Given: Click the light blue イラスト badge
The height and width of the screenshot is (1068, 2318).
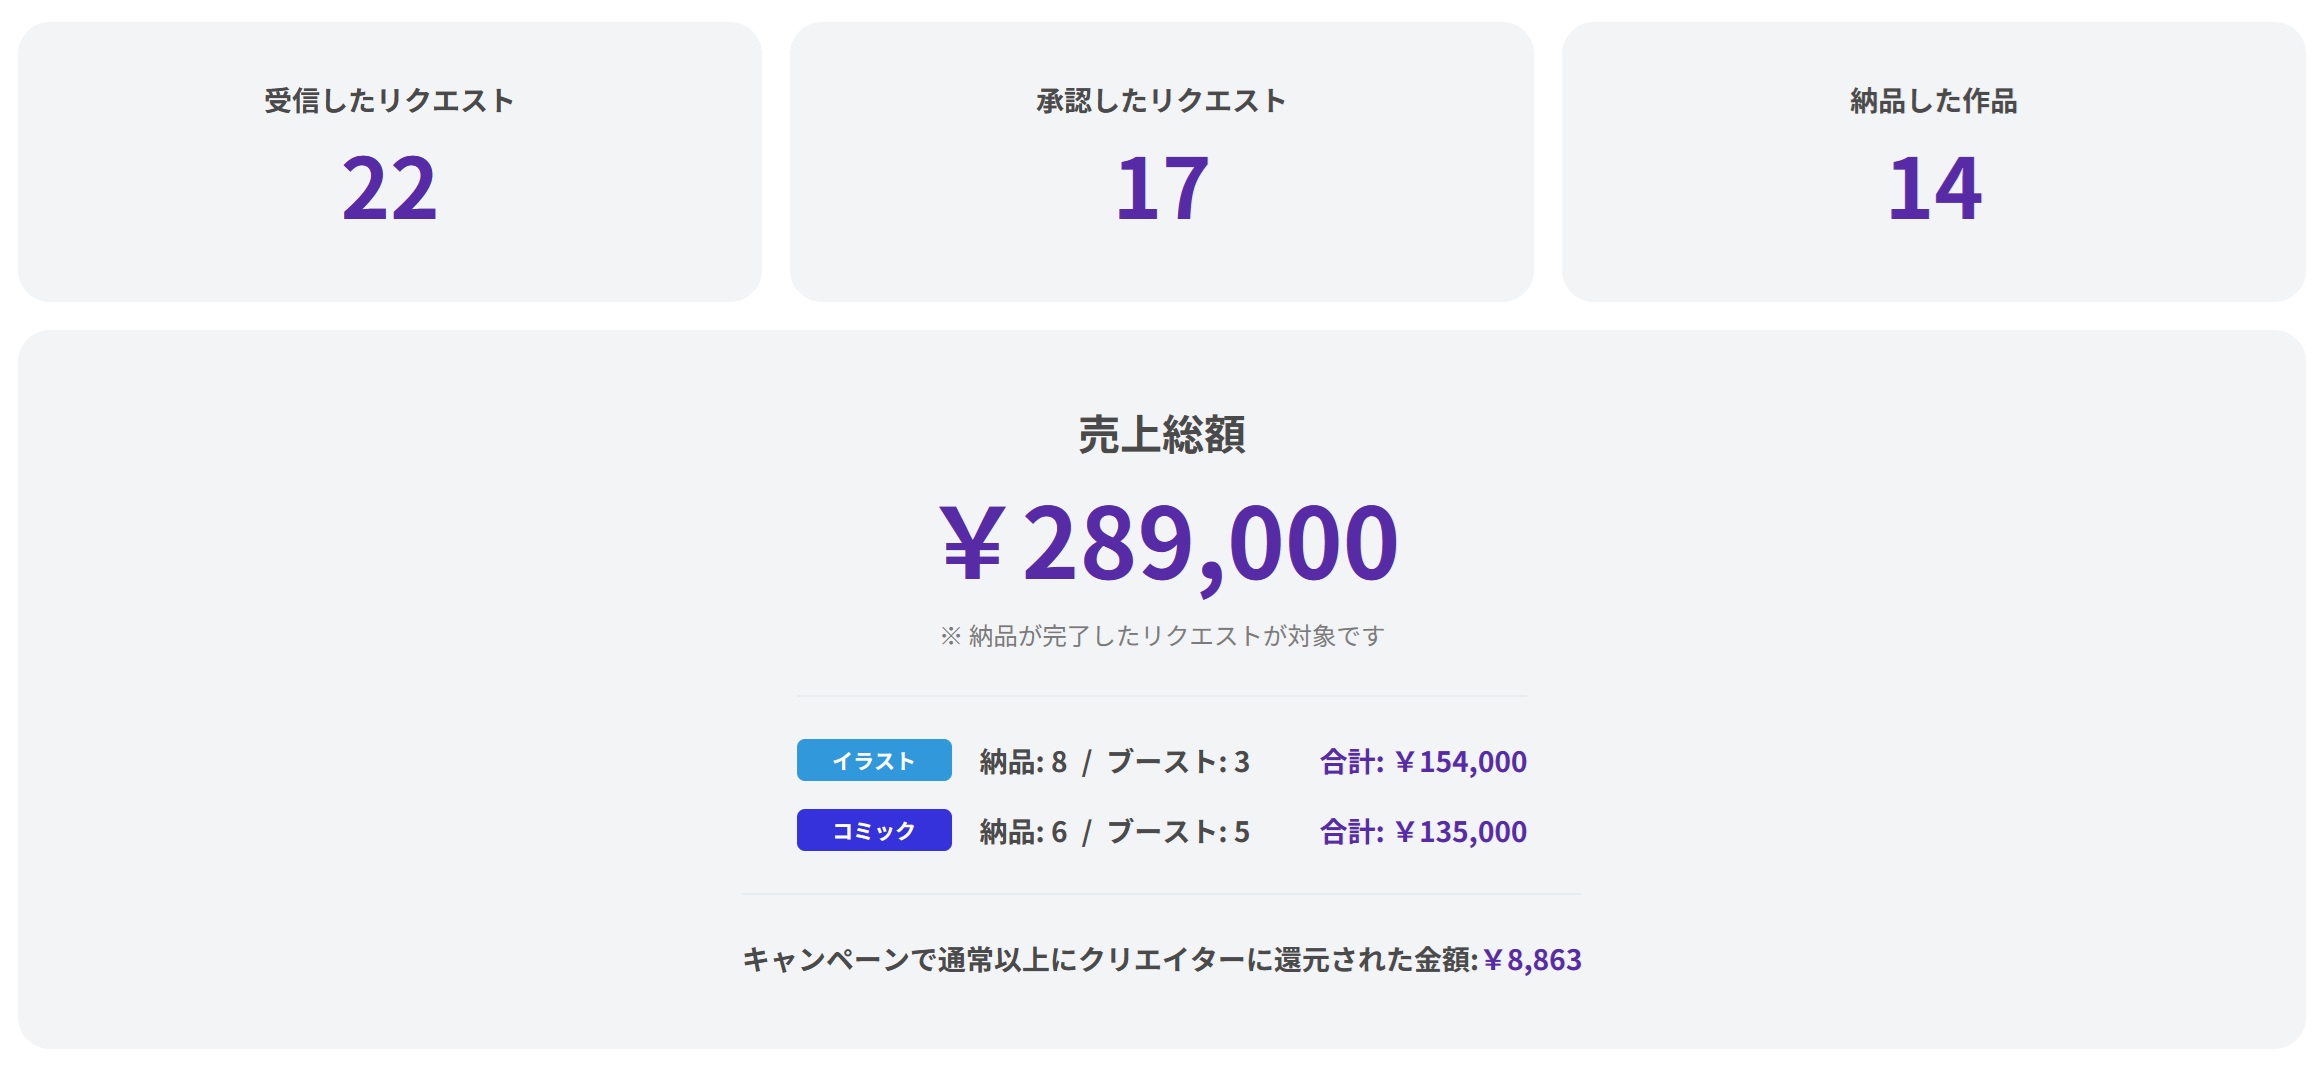Looking at the screenshot, I should pos(874,761).
